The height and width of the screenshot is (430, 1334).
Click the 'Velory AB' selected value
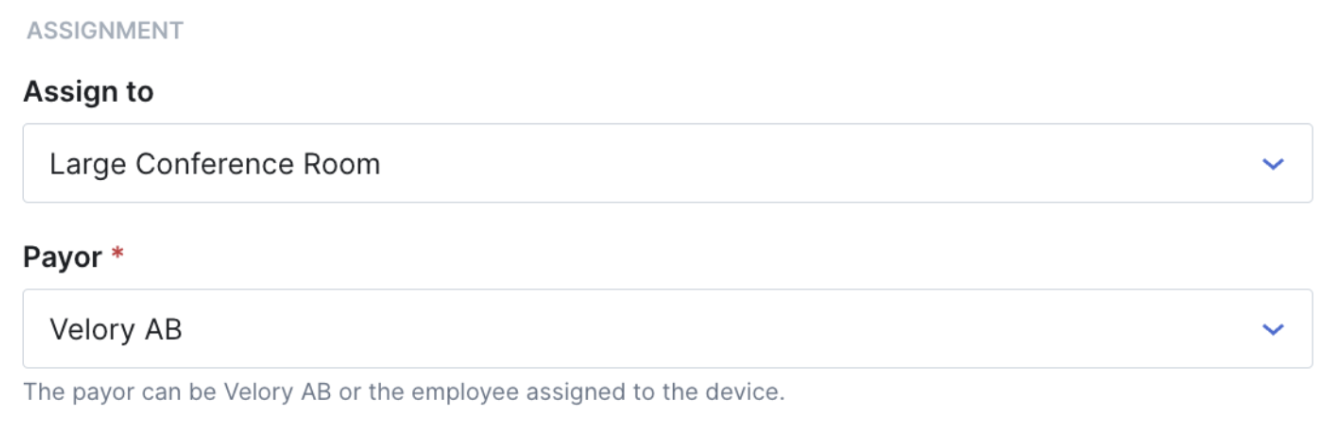116,329
